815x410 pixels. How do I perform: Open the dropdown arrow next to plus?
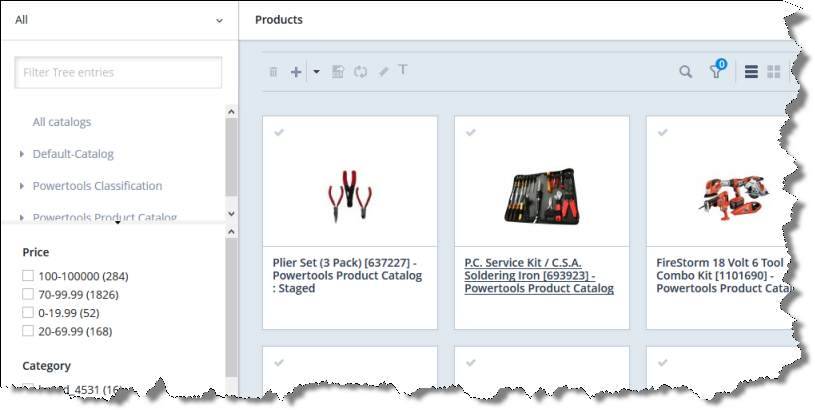(x=316, y=72)
